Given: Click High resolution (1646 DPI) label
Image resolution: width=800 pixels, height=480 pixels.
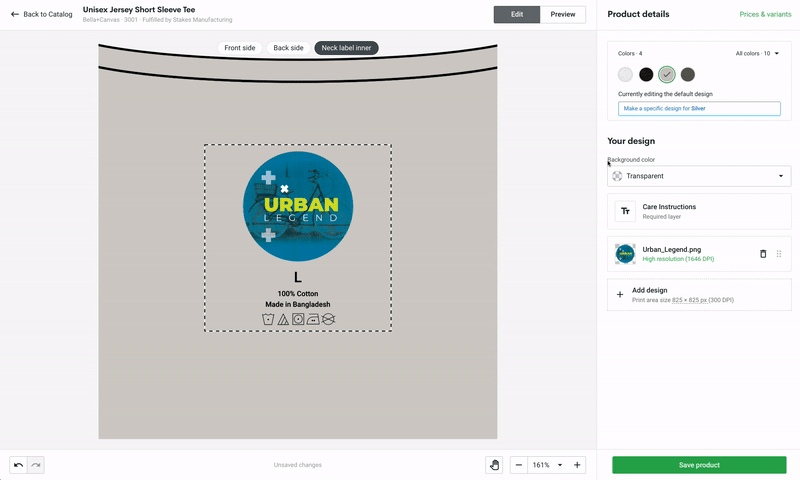Looking at the screenshot, I should pyautogui.click(x=678, y=259).
